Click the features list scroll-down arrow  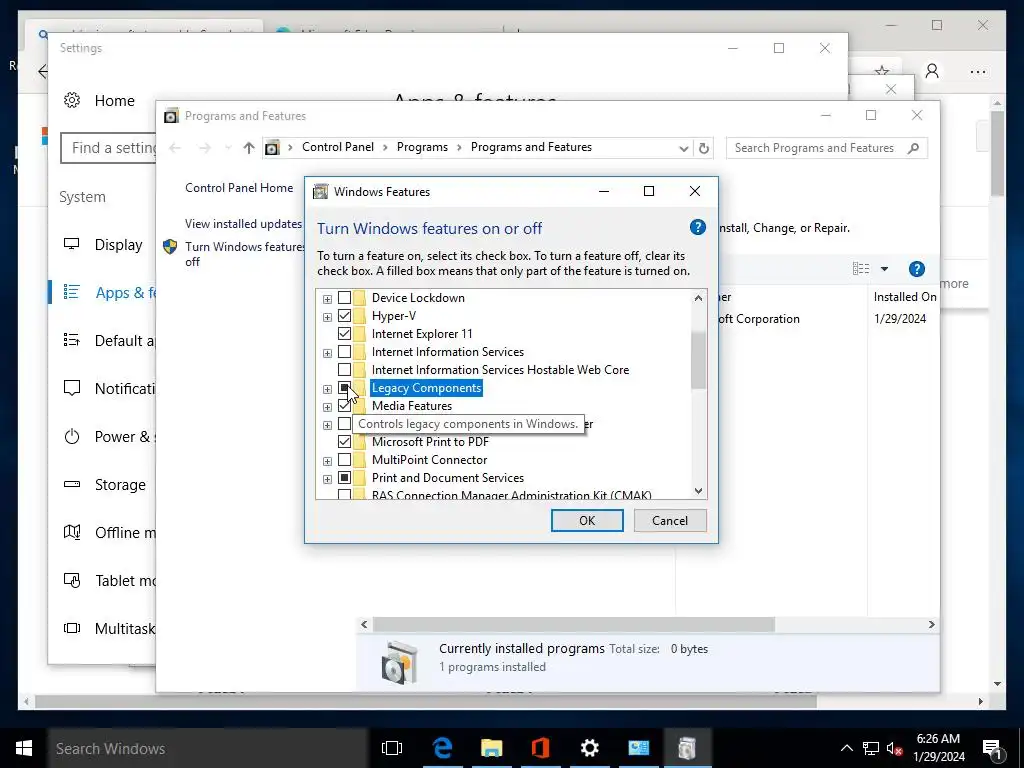coord(698,491)
